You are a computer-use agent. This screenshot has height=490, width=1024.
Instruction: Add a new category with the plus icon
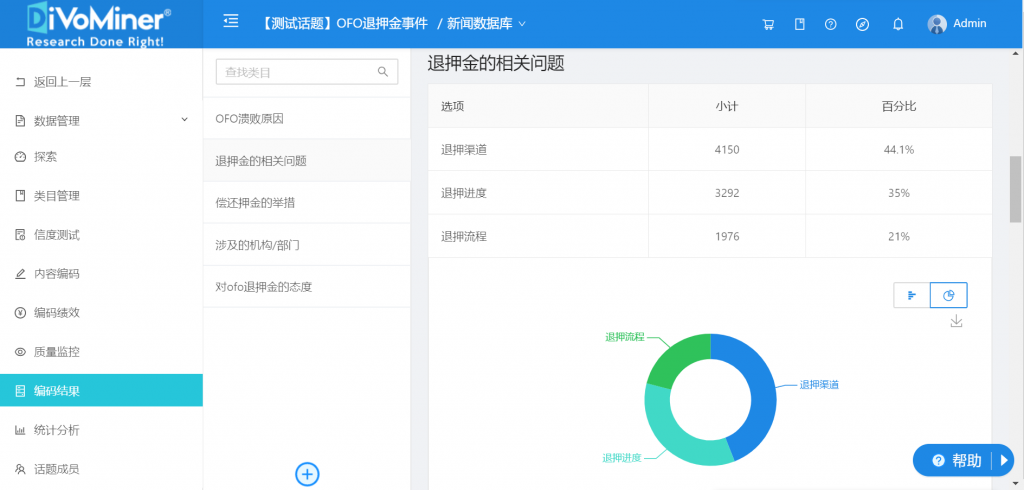tap(307, 474)
